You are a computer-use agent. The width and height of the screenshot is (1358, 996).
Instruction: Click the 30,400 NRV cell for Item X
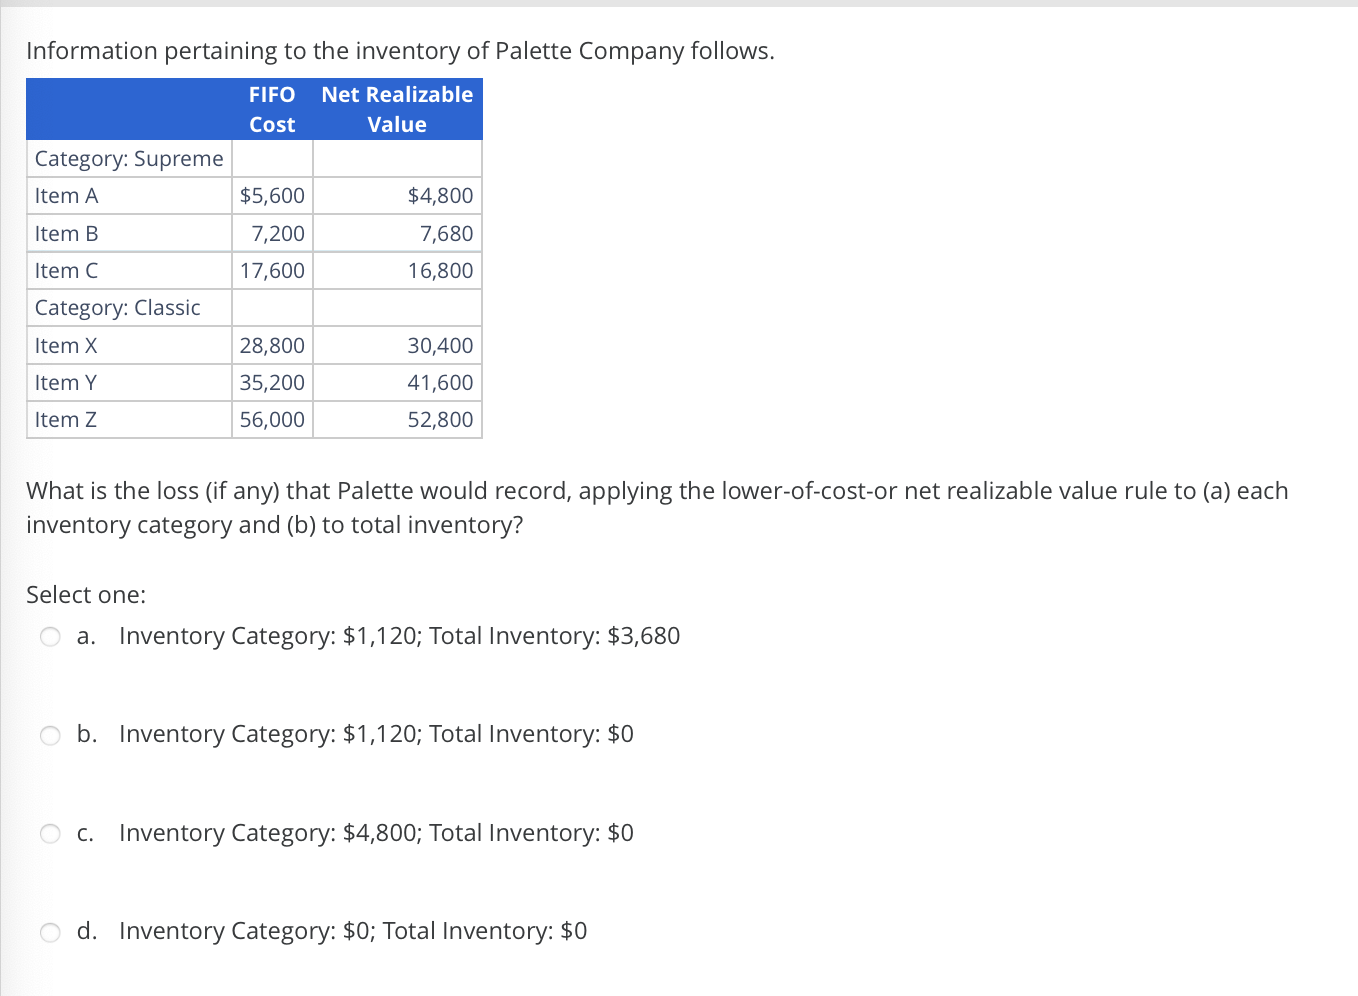(444, 345)
